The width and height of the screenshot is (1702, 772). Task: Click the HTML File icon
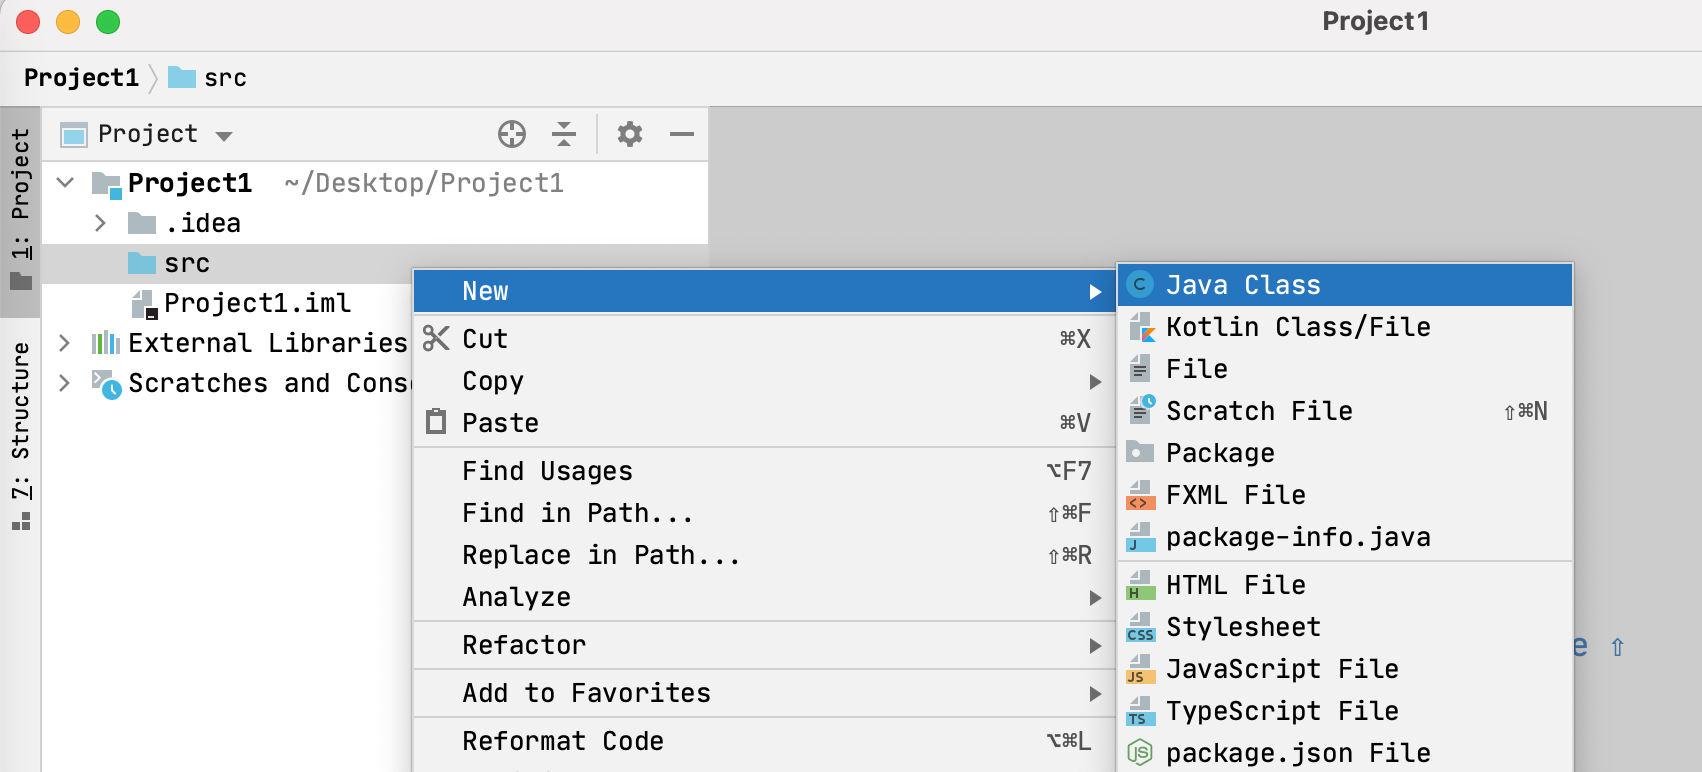[x=1141, y=585]
